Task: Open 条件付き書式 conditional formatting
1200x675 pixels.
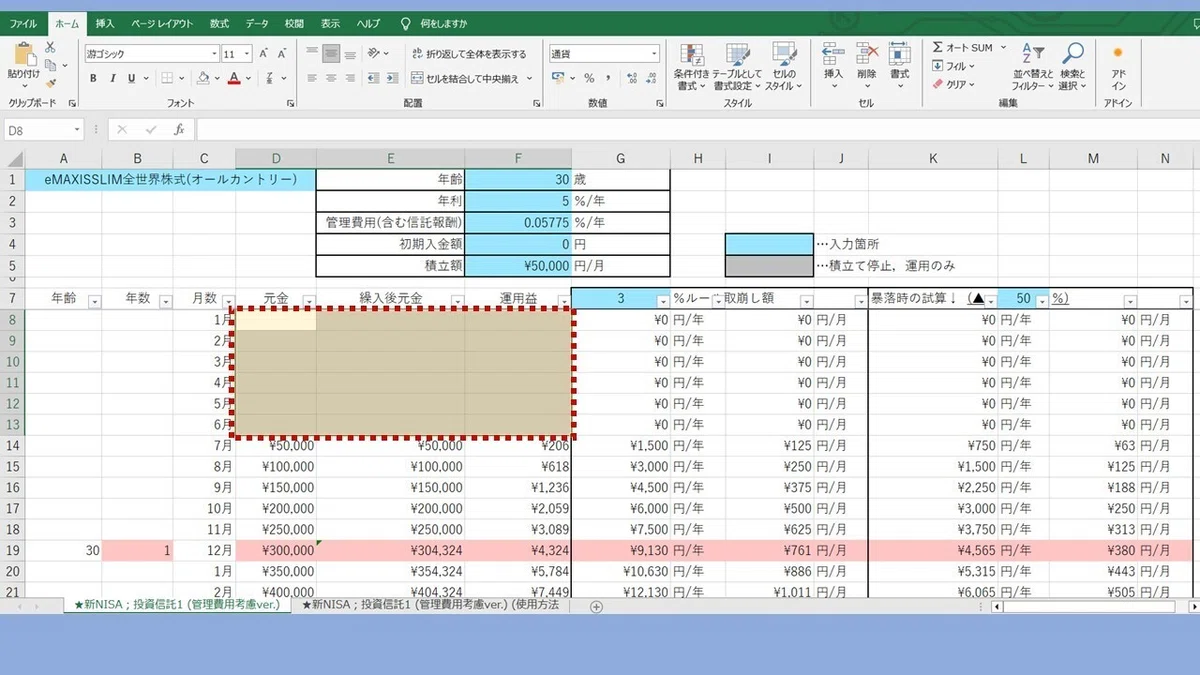Action: 691,67
